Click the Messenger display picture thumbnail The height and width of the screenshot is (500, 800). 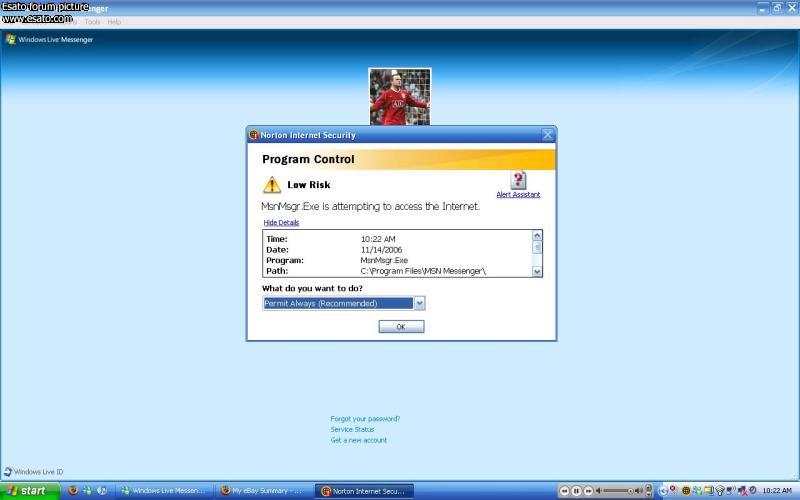tap(400, 96)
